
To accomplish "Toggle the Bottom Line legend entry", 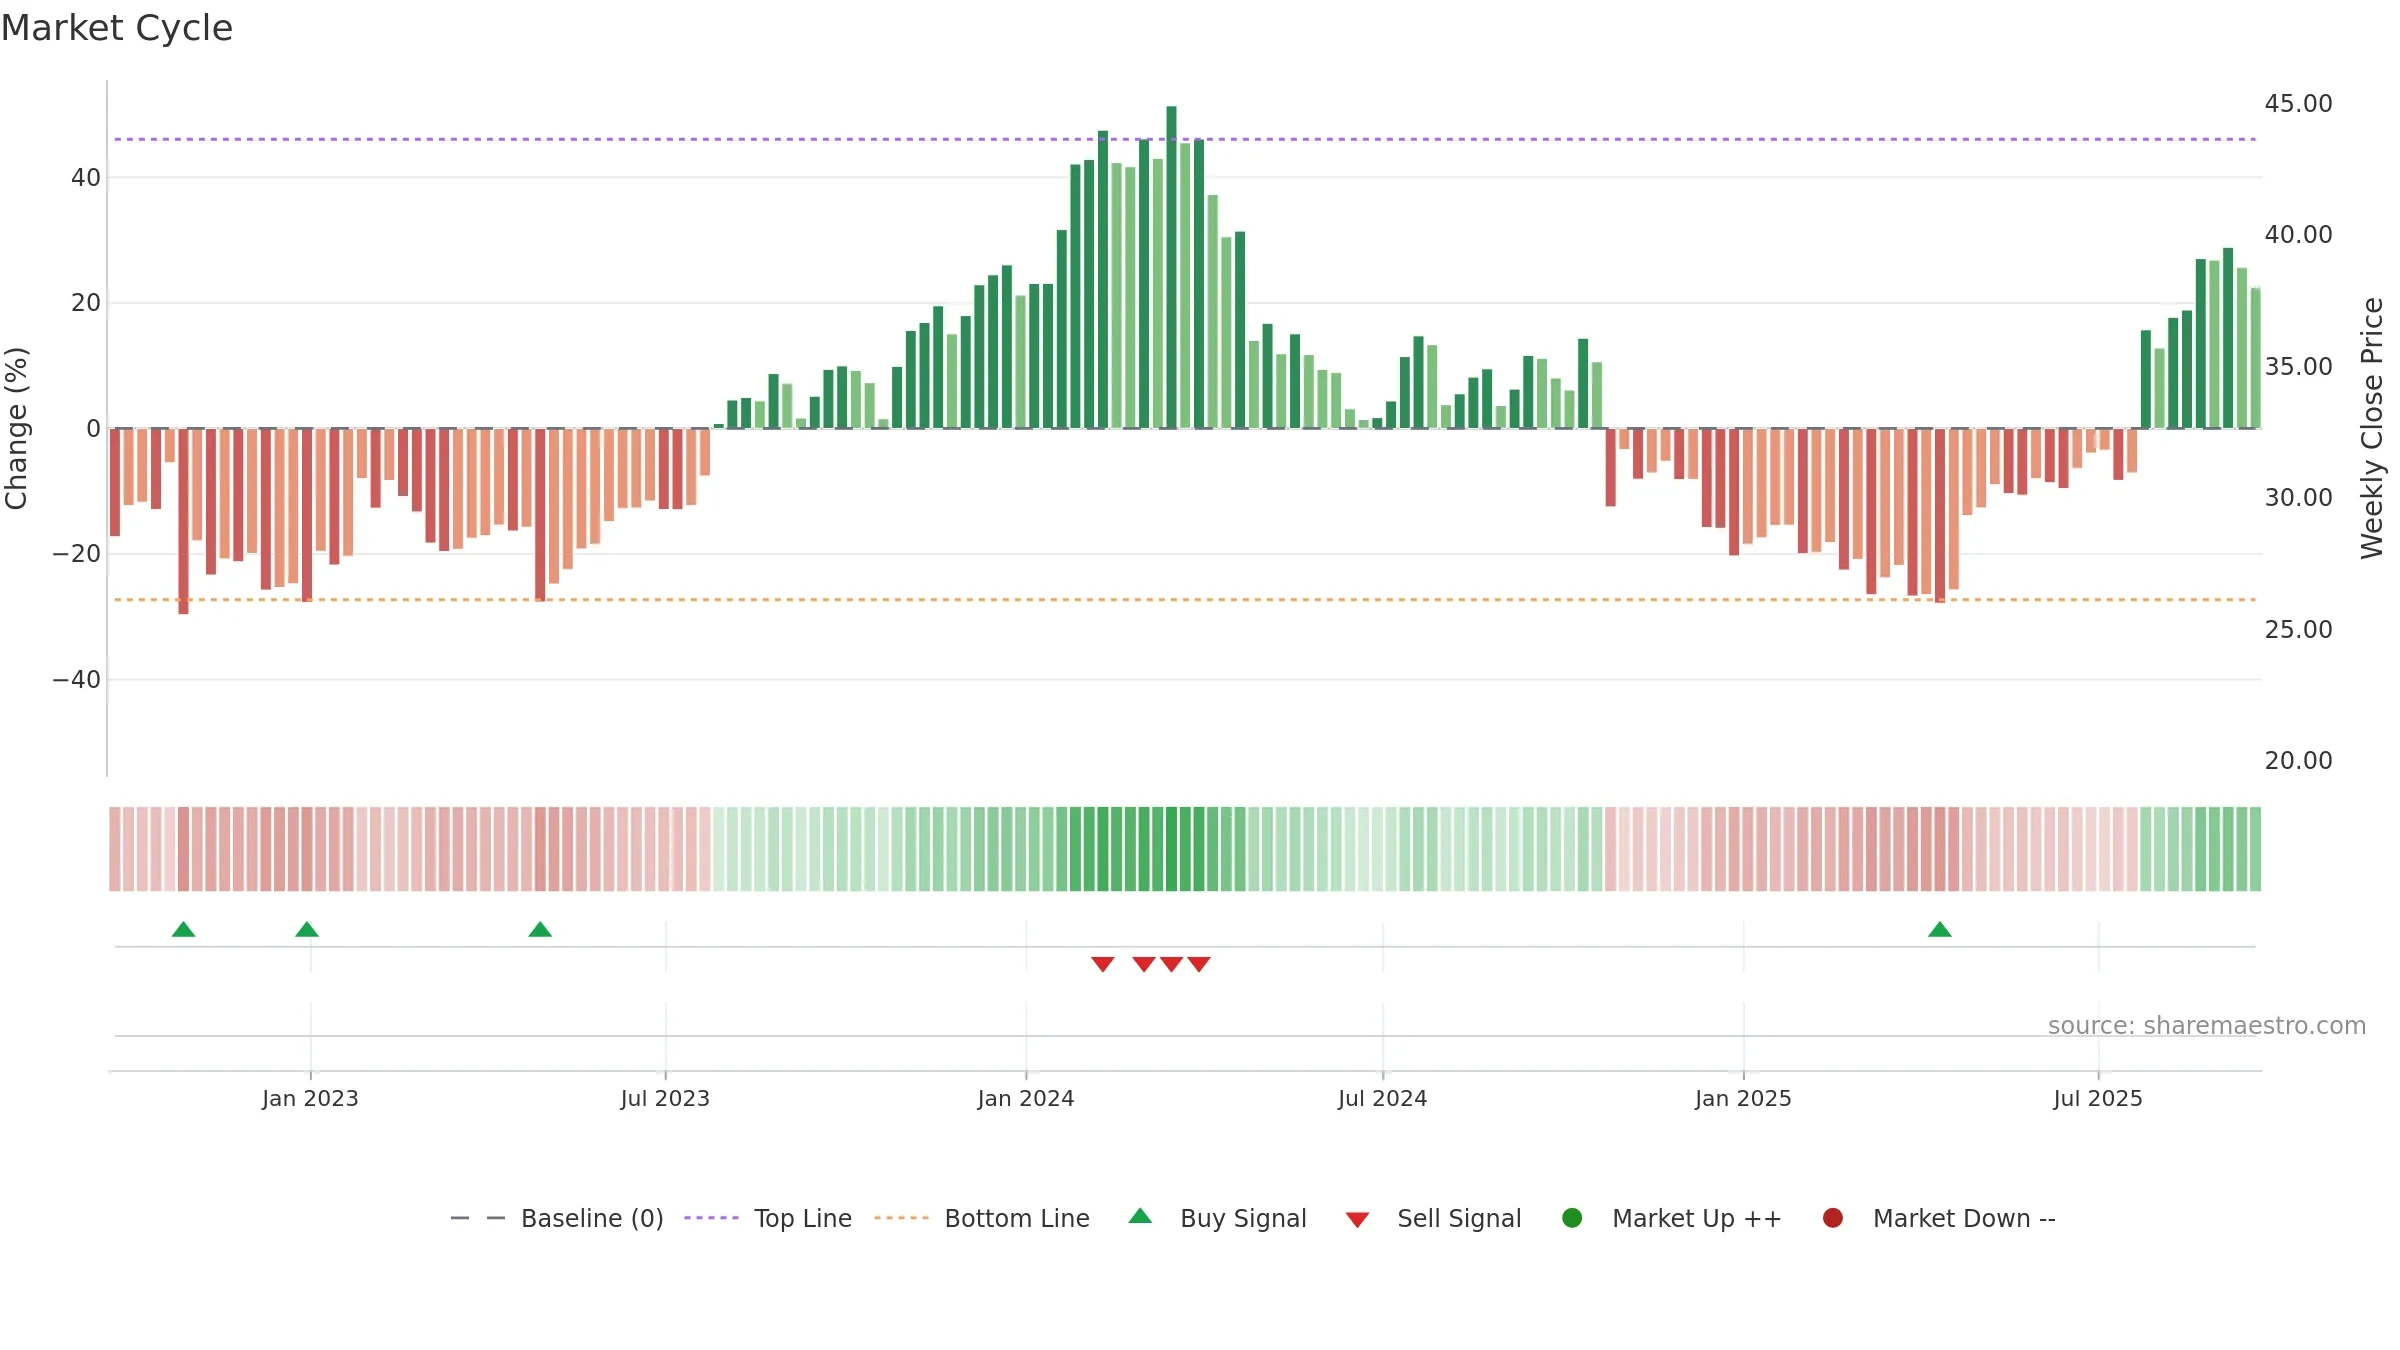I will click(x=982, y=1218).
